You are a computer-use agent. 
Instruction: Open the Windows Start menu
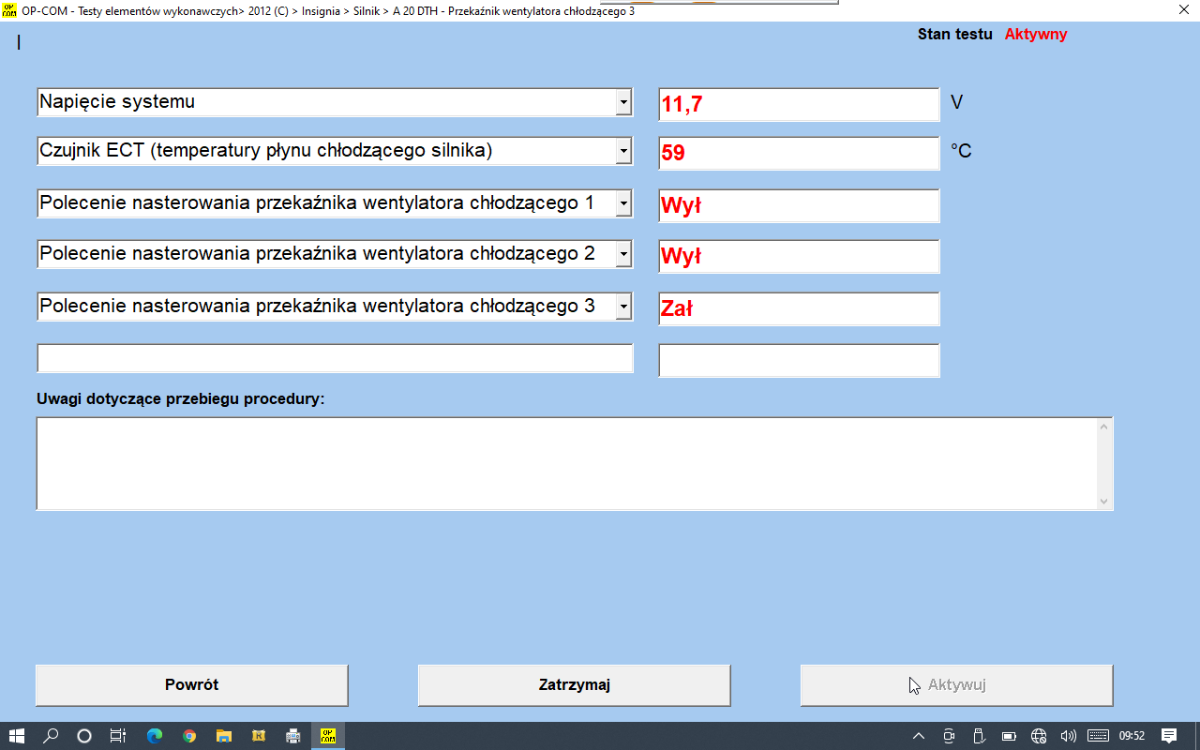[x=17, y=736]
